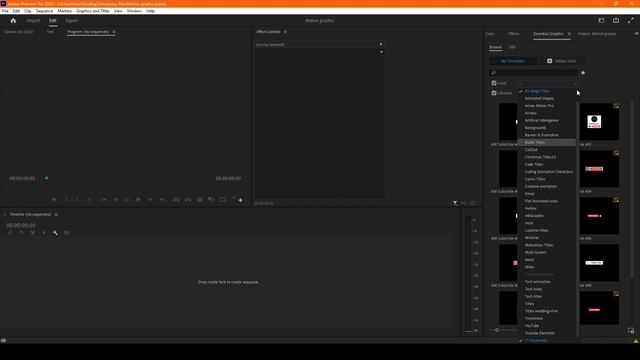Screen dimensions: 640x360
Task: Show the hidden panels via the double chevron
Action: tap(636, 34)
